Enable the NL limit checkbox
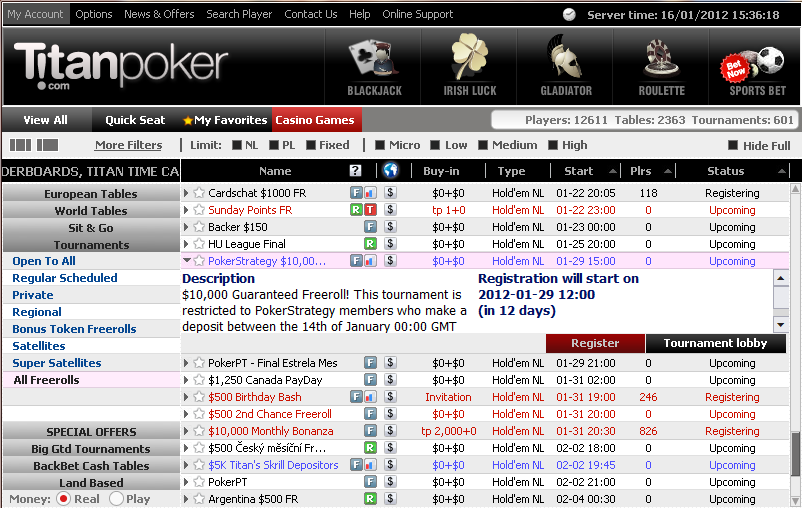This screenshot has height=508, width=802. point(237,145)
